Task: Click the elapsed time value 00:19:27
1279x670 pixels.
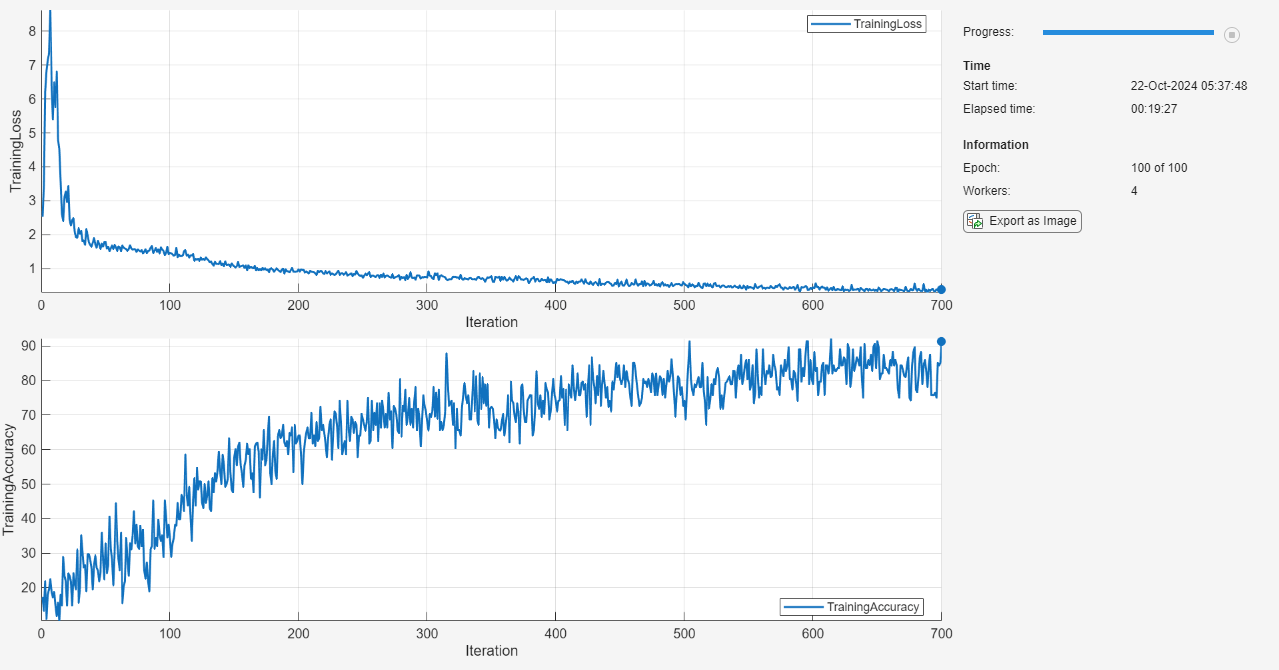Action: (1154, 109)
